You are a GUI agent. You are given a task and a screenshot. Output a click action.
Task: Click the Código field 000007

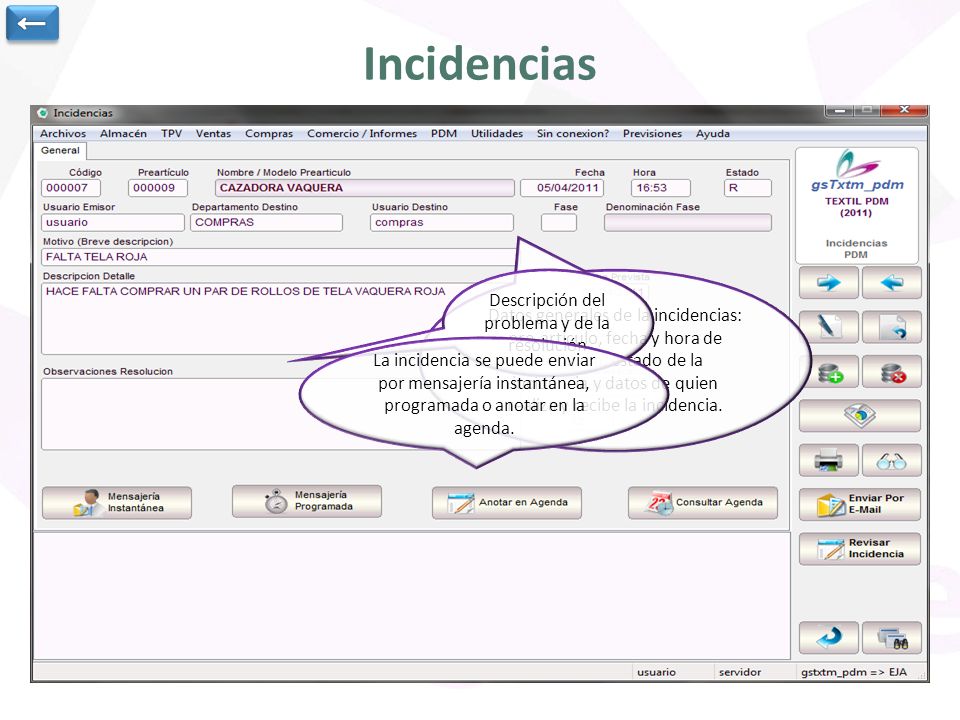click(71, 188)
